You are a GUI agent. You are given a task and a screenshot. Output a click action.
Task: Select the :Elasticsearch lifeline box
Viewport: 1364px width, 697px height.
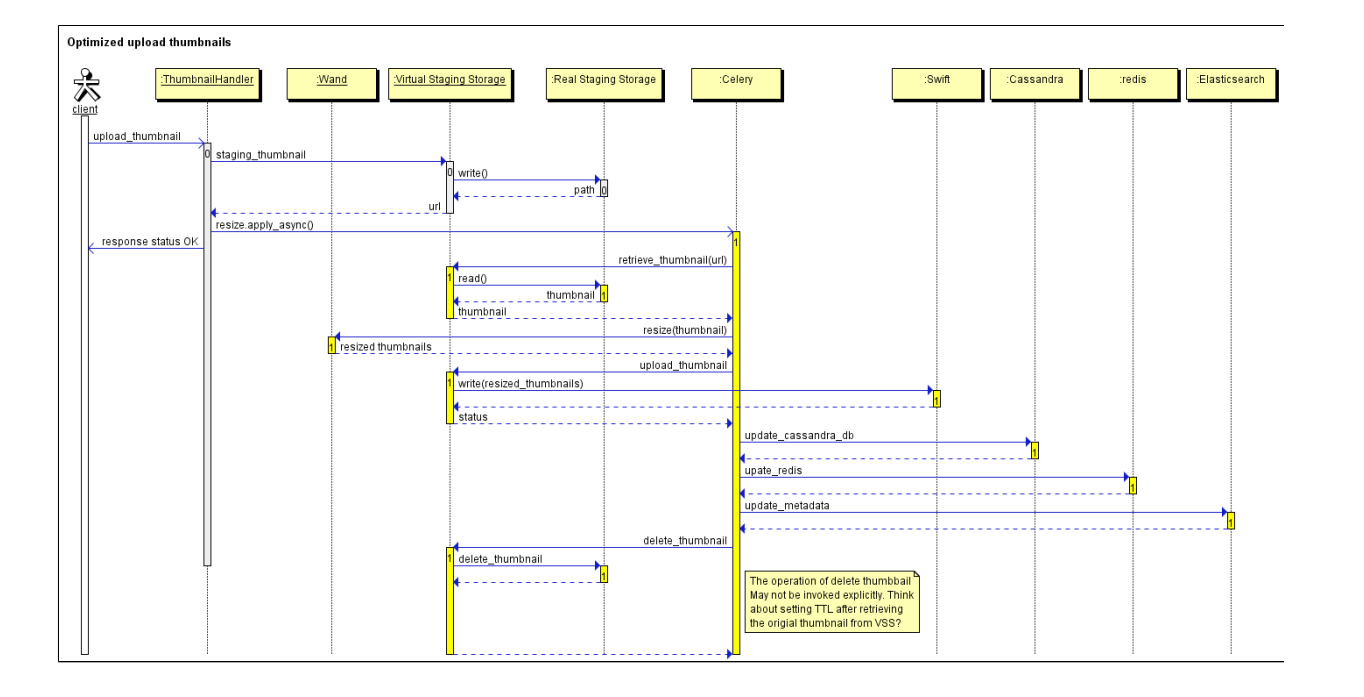coord(1231,79)
